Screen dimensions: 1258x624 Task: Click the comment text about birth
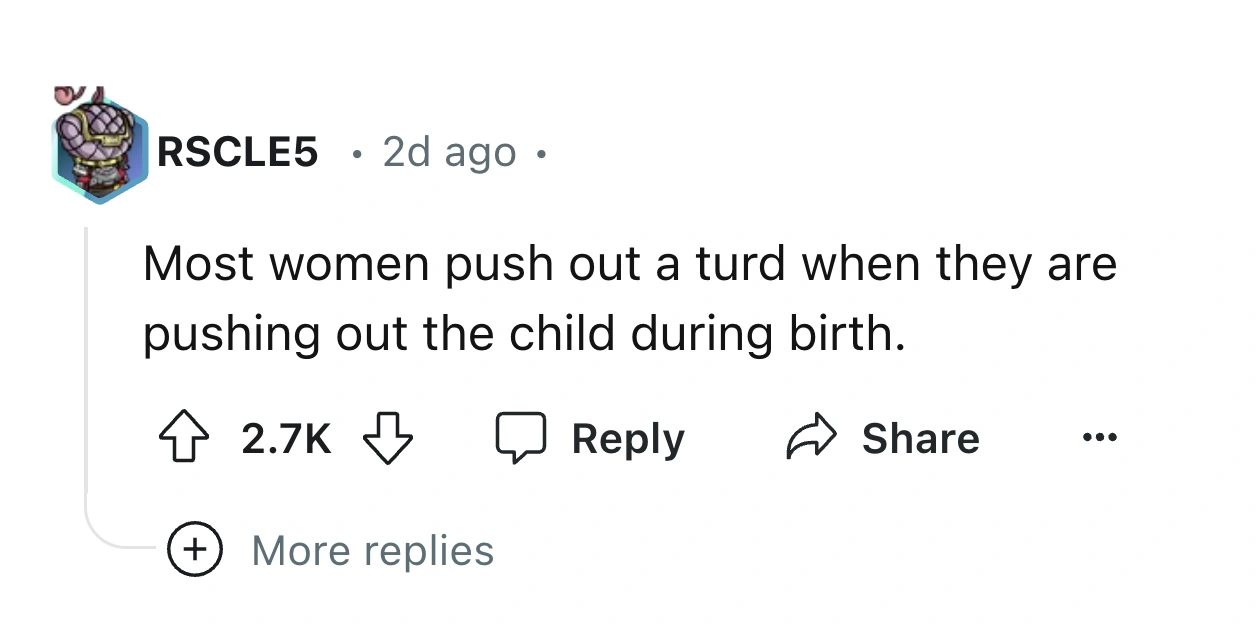(x=630, y=298)
